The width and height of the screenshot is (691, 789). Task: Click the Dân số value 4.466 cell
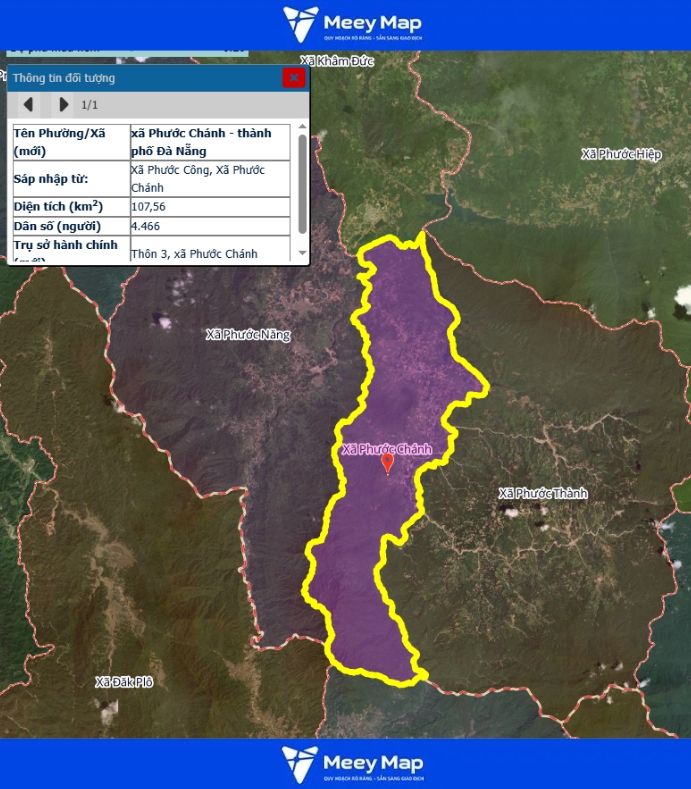(x=210, y=227)
